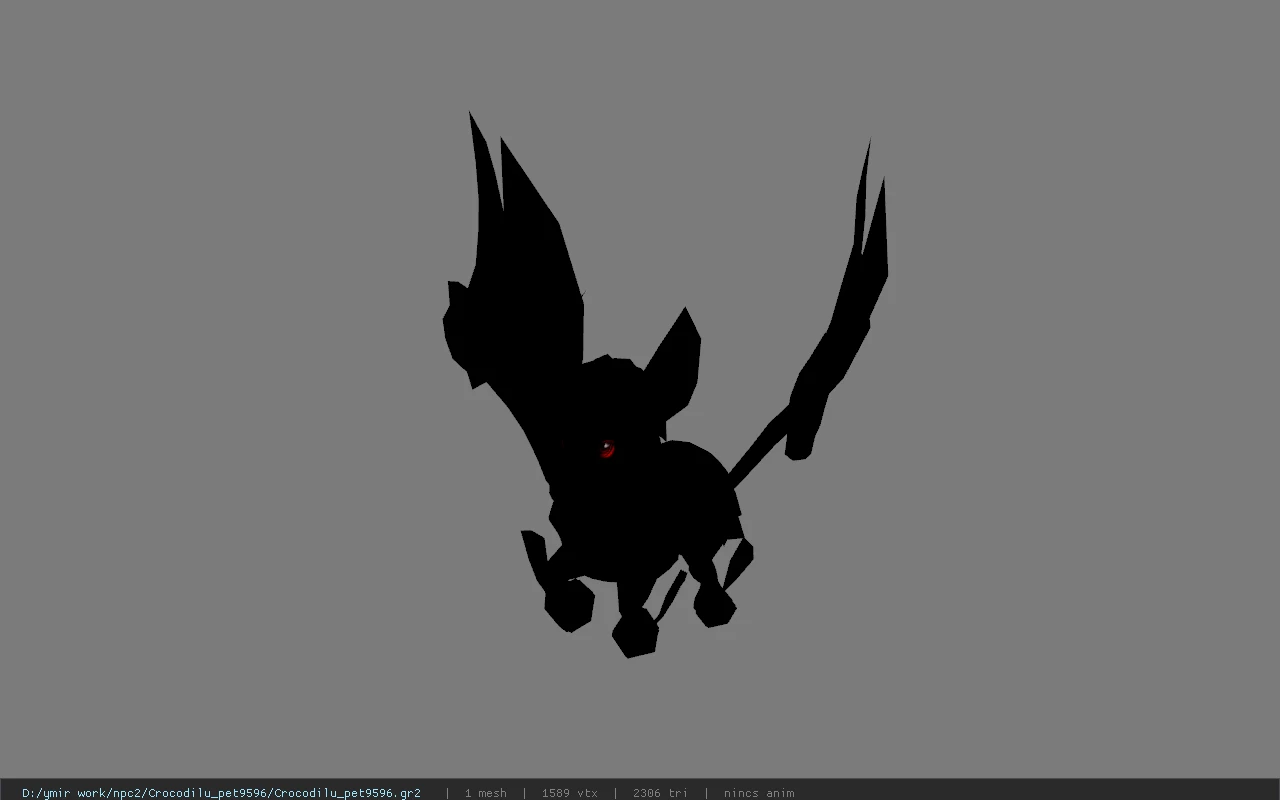Screen dimensions: 1280x800
Task: Click the creature's right rear paw
Action: 714,605
